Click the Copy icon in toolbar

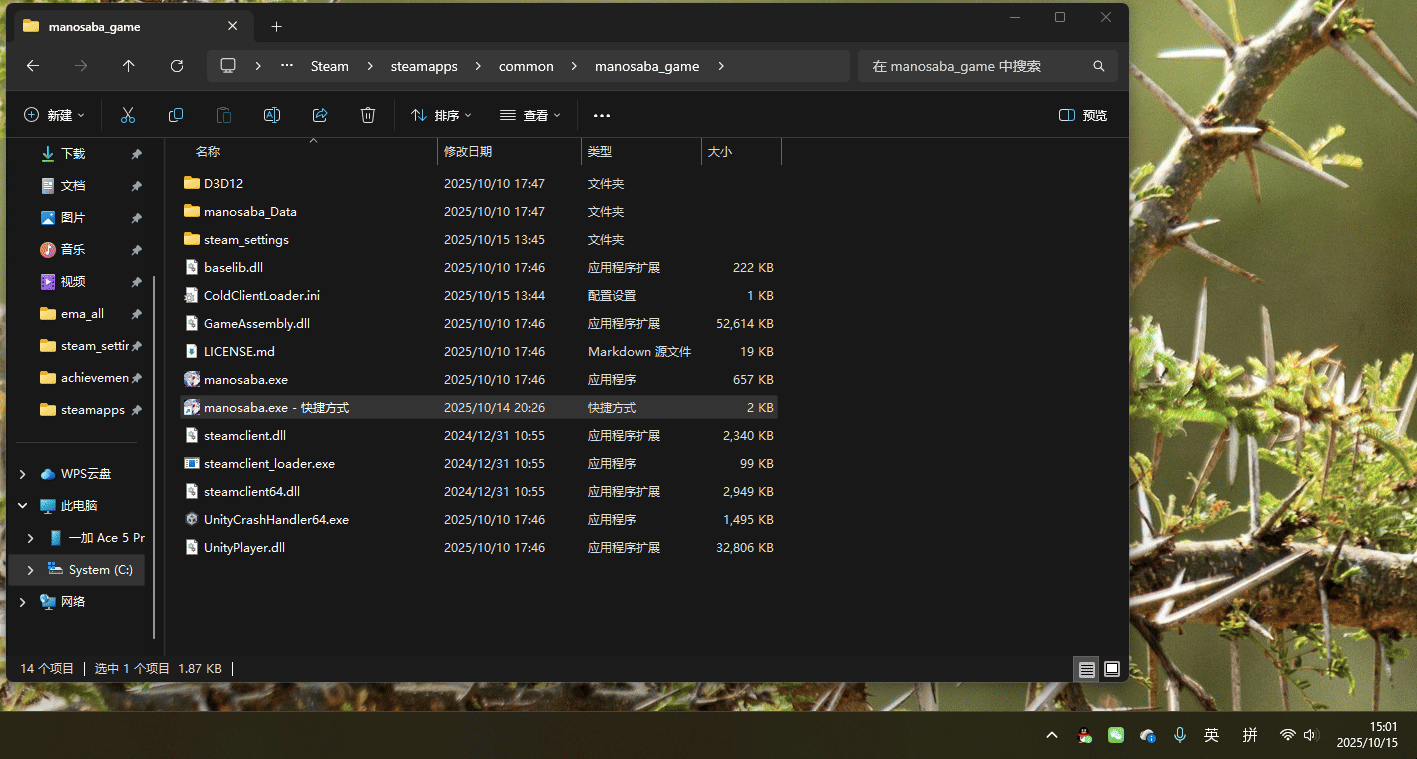176,115
